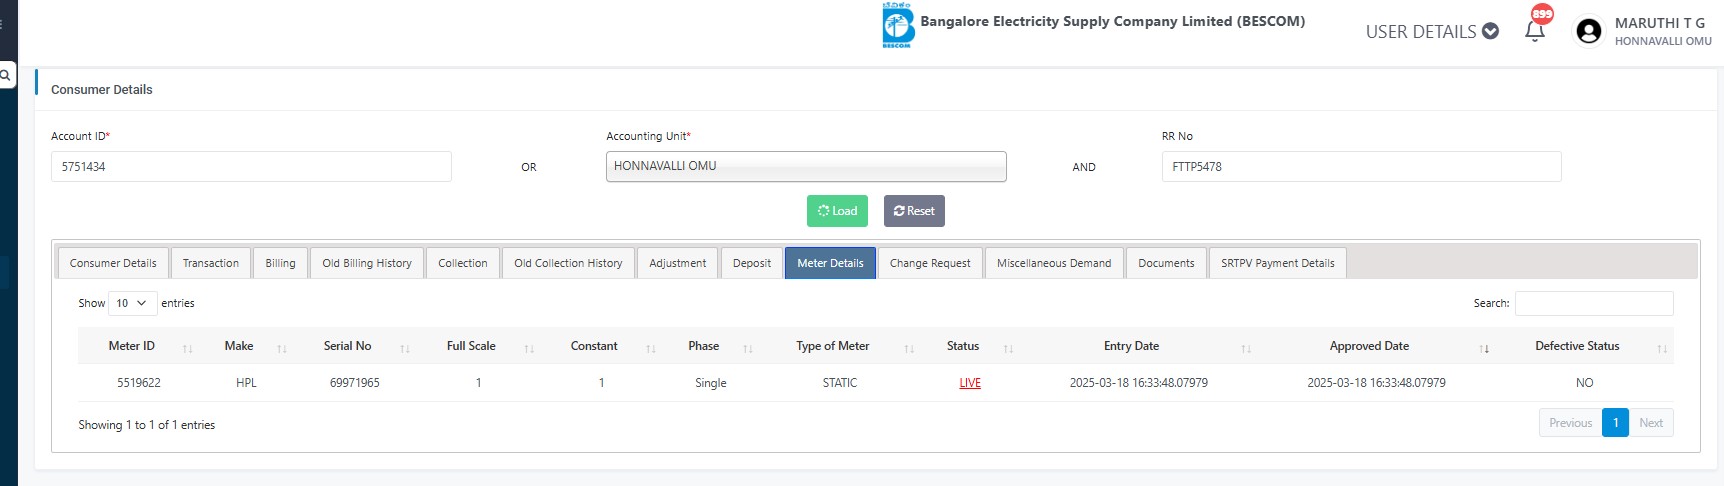Switch to the Billing tab

[280, 263]
